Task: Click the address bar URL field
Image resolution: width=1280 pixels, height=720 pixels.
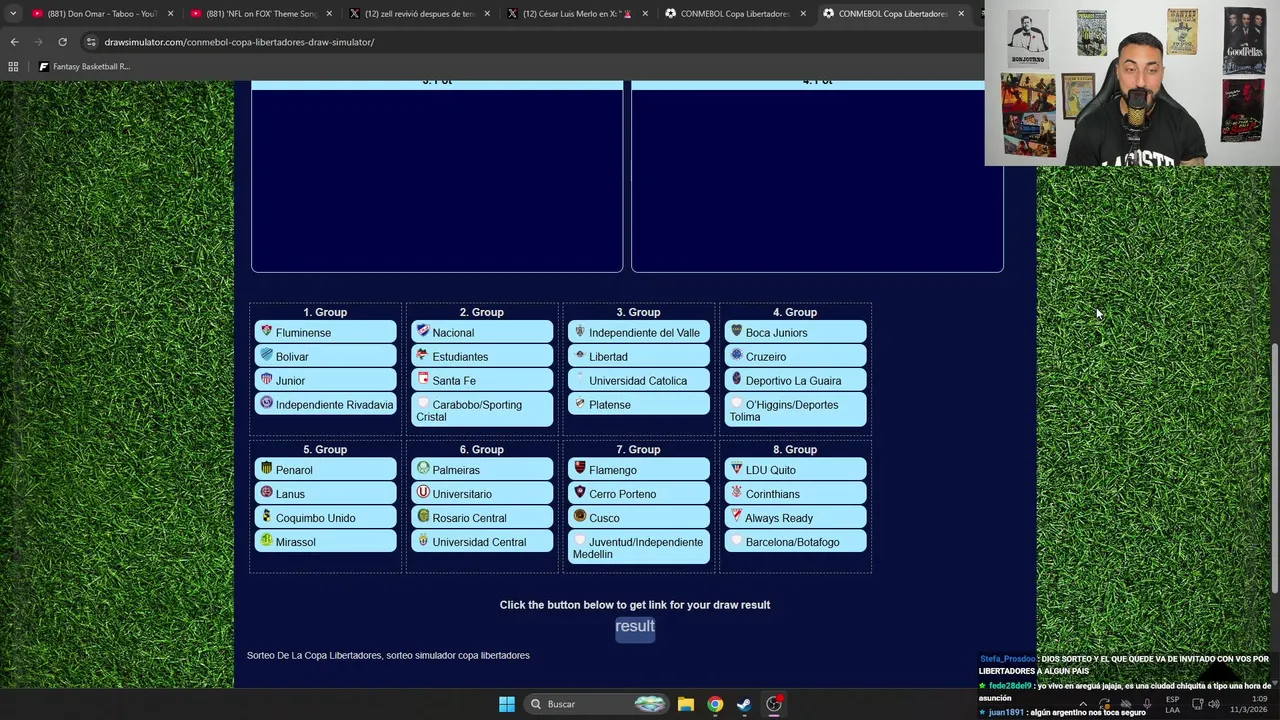Action: coord(530,42)
